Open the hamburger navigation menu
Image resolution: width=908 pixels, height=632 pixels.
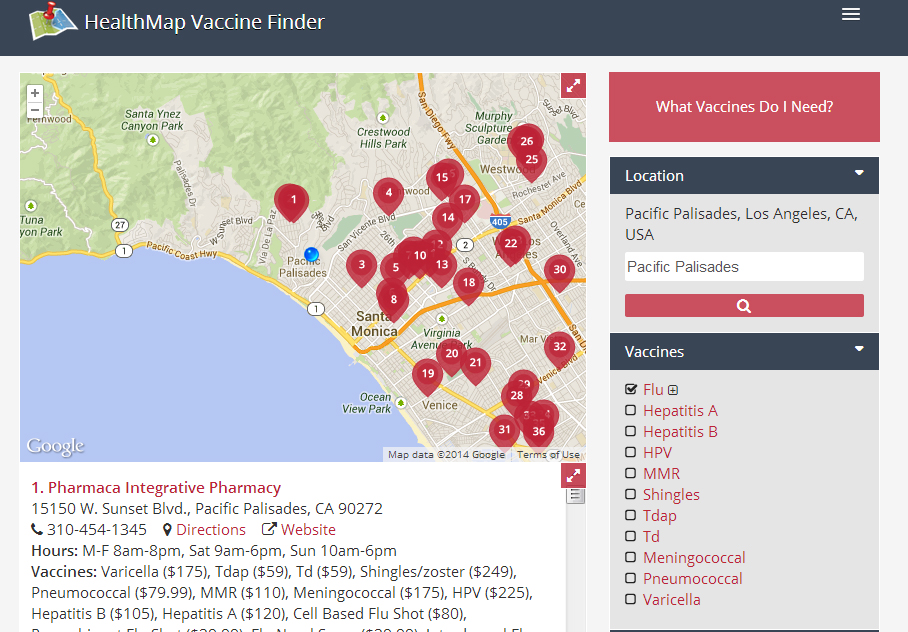(x=851, y=14)
